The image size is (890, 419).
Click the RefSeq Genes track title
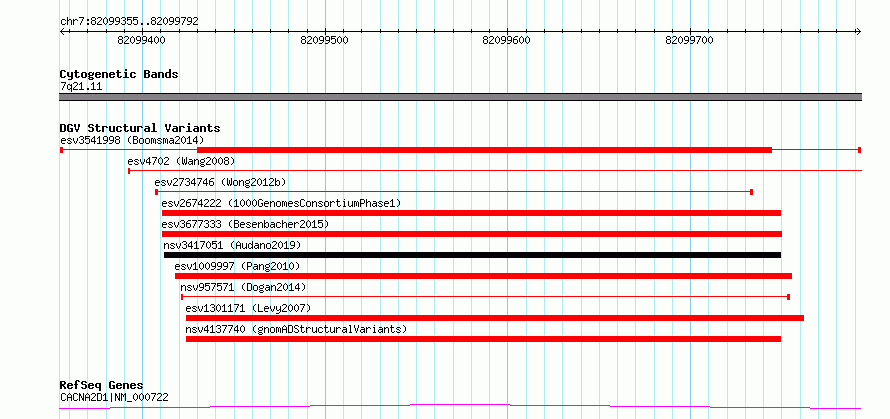102,386
